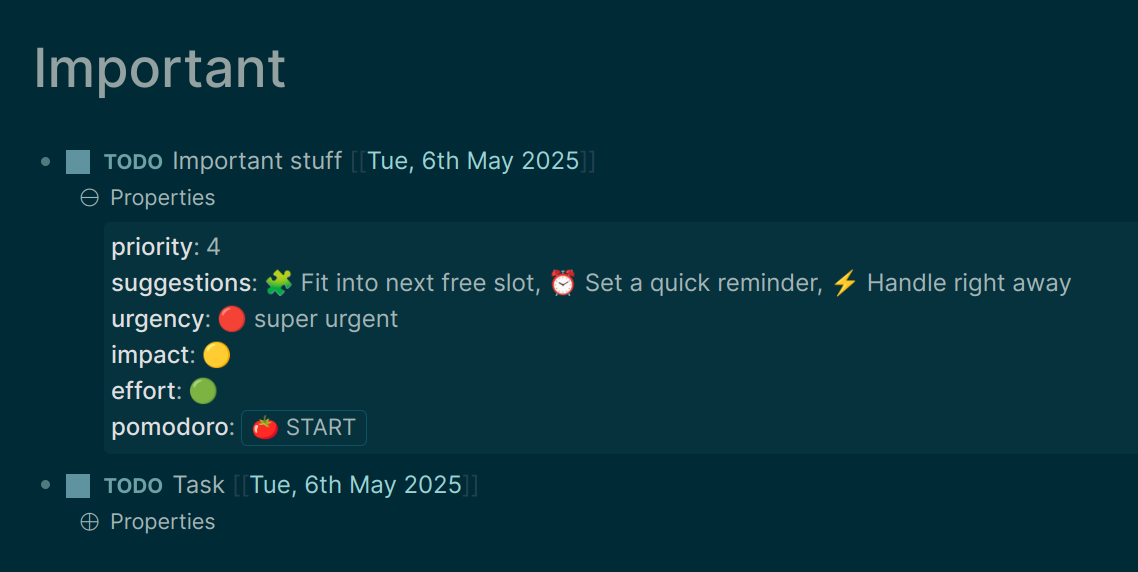Screen dimensions: 1138x572
Task: Click the bullet of the Task block
Action: point(46,485)
